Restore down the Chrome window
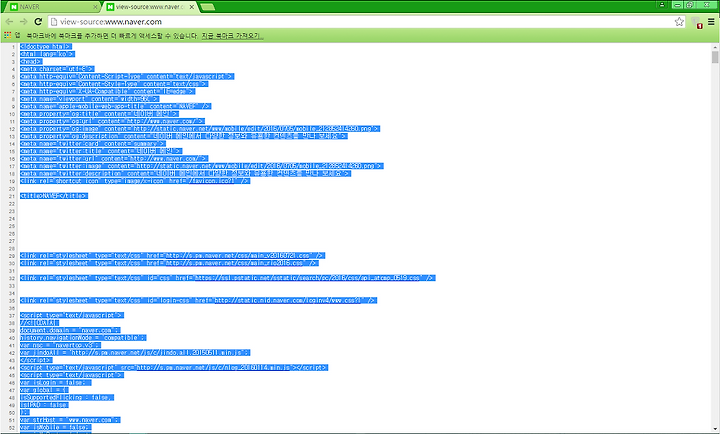The height and width of the screenshot is (434, 720). pyautogui.click(x=690, y=5)
